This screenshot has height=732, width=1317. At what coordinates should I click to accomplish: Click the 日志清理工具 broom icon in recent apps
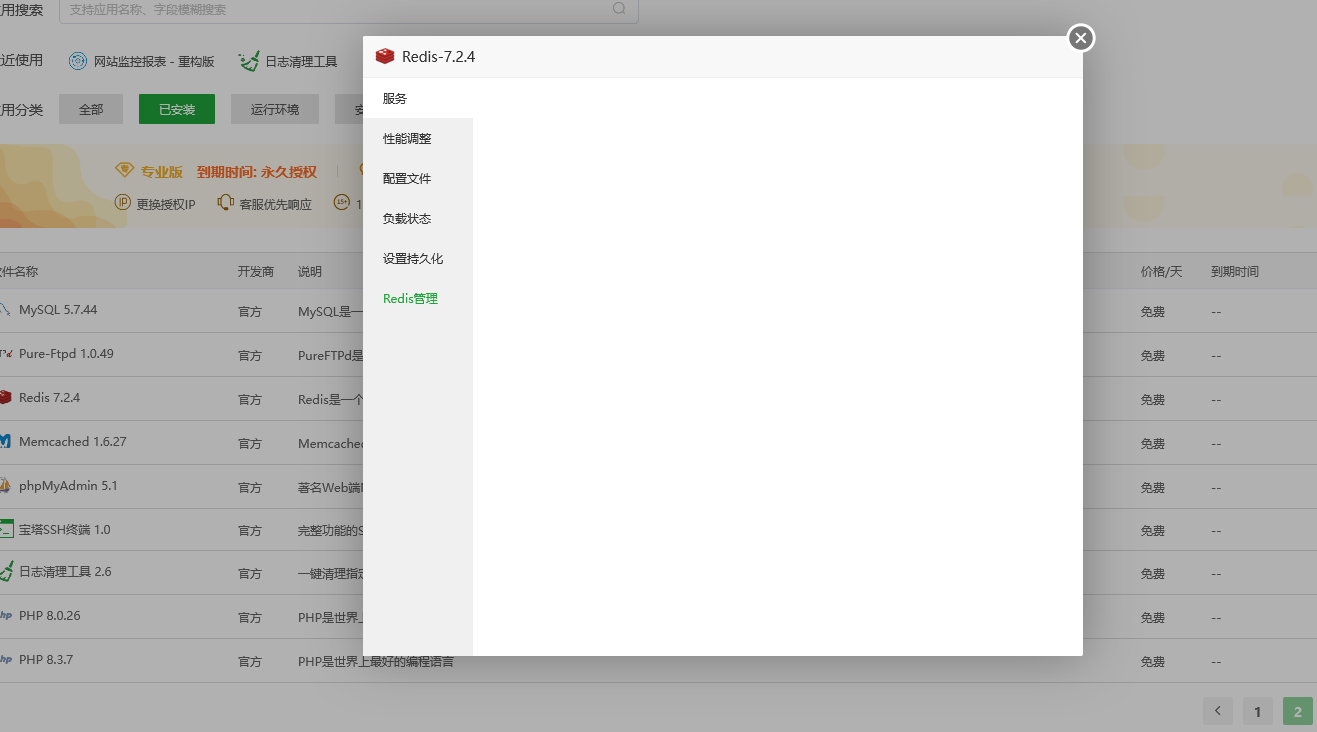click(249, 61)
